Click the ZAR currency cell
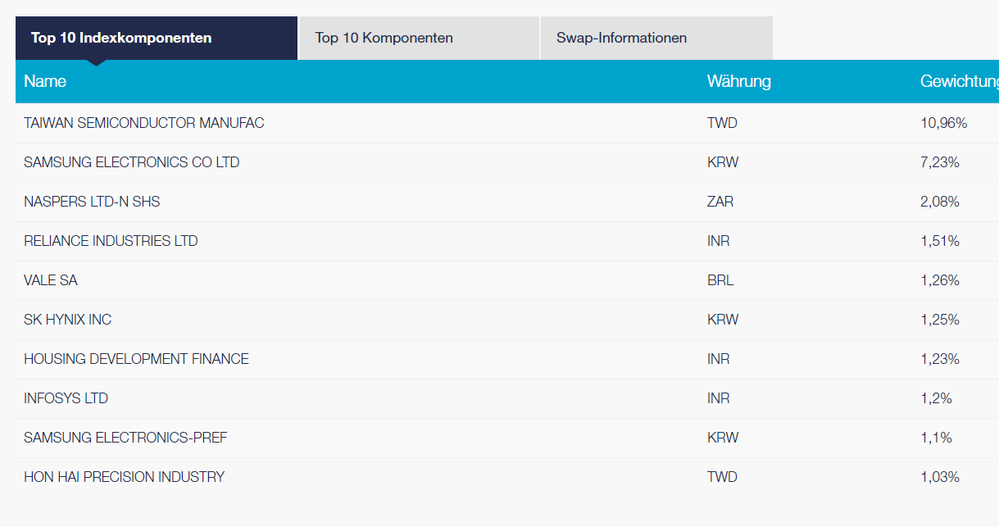This screenshot has height=527, width=999. pyautogui.click(x=720, y=201)
